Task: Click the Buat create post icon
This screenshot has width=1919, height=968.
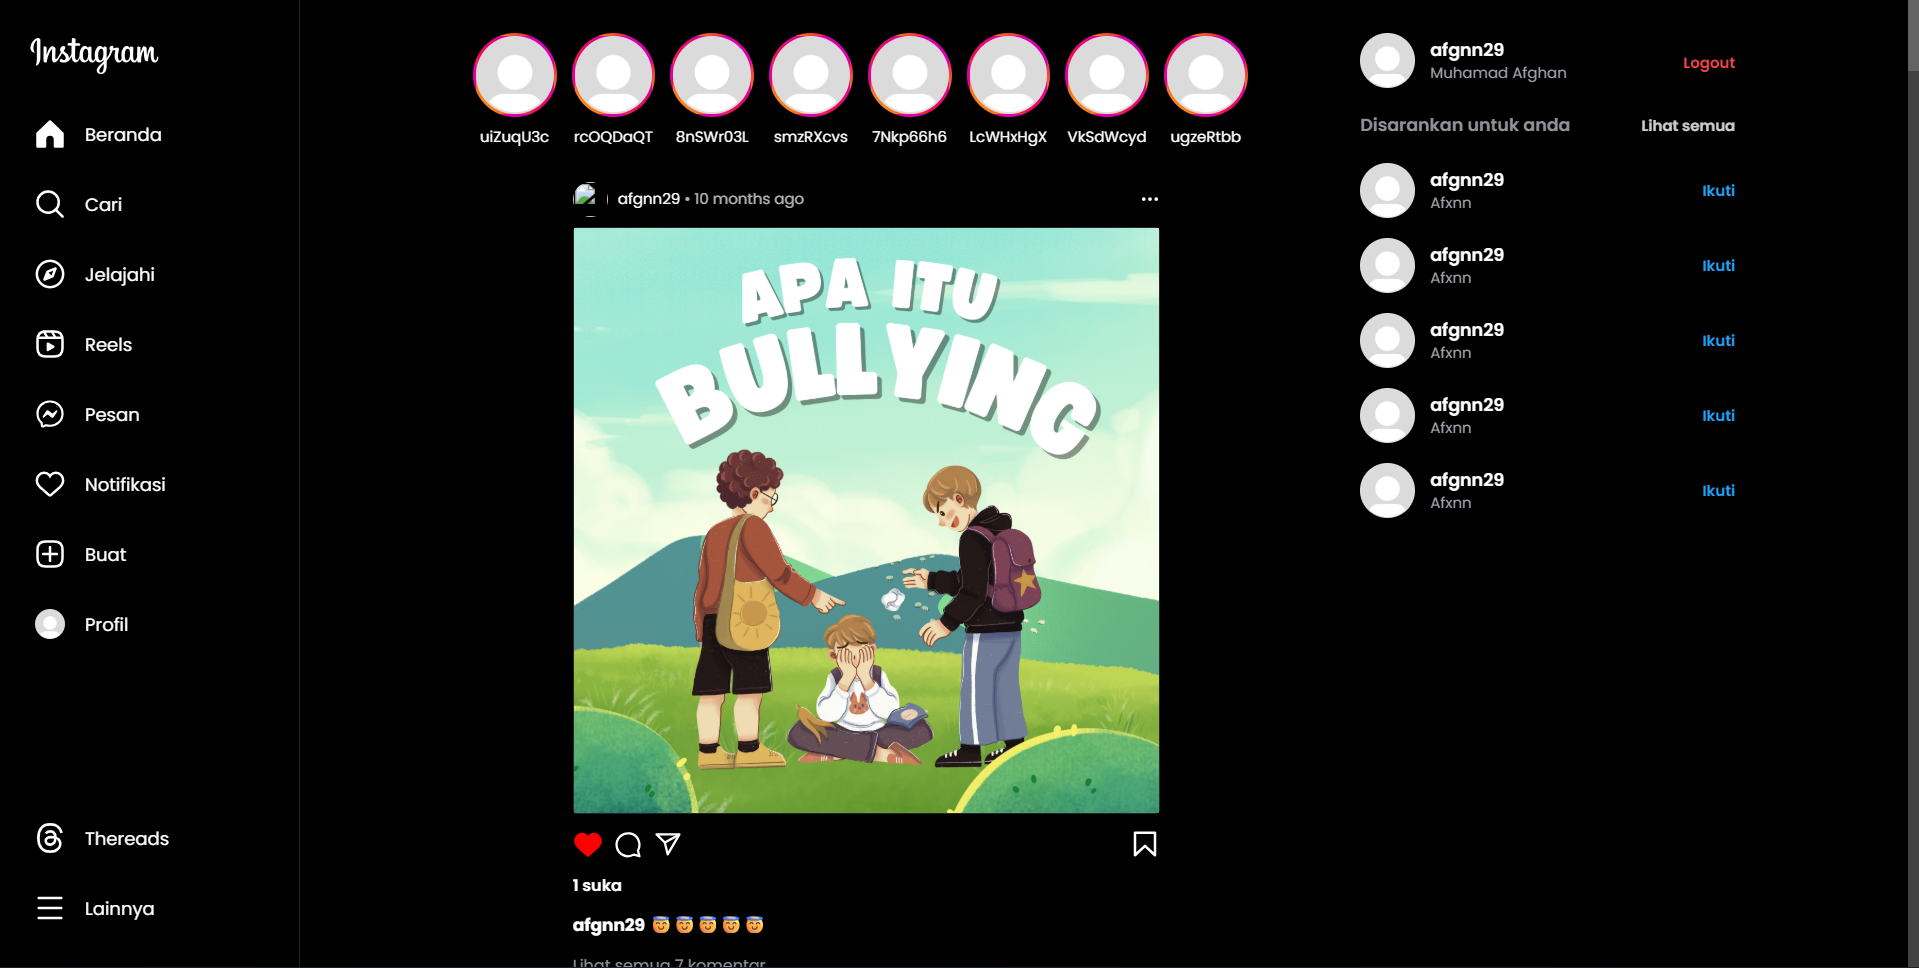Action: tap(50, 554)
